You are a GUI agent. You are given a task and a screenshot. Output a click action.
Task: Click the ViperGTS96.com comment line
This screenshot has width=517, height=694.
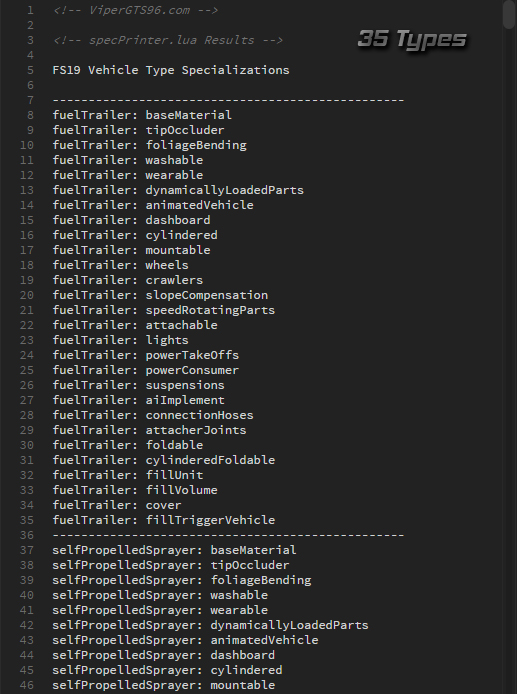(x=135, y=10)
